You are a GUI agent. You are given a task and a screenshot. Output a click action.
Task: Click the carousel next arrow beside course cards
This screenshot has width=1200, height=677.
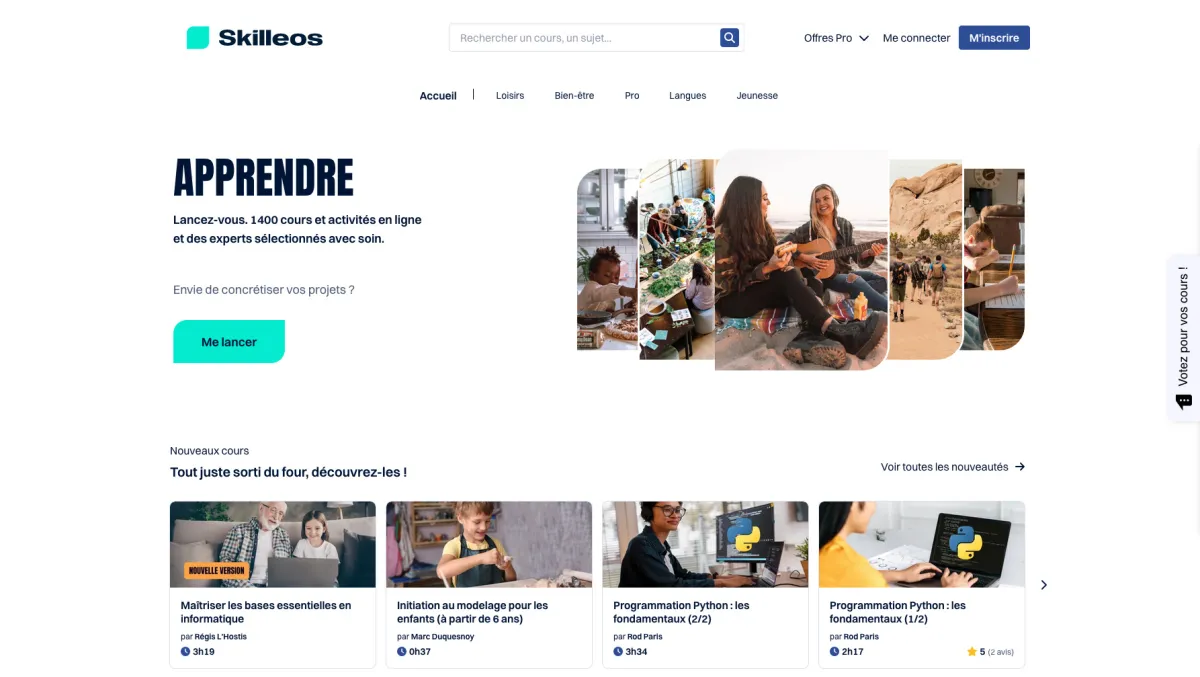(1044, 585)
